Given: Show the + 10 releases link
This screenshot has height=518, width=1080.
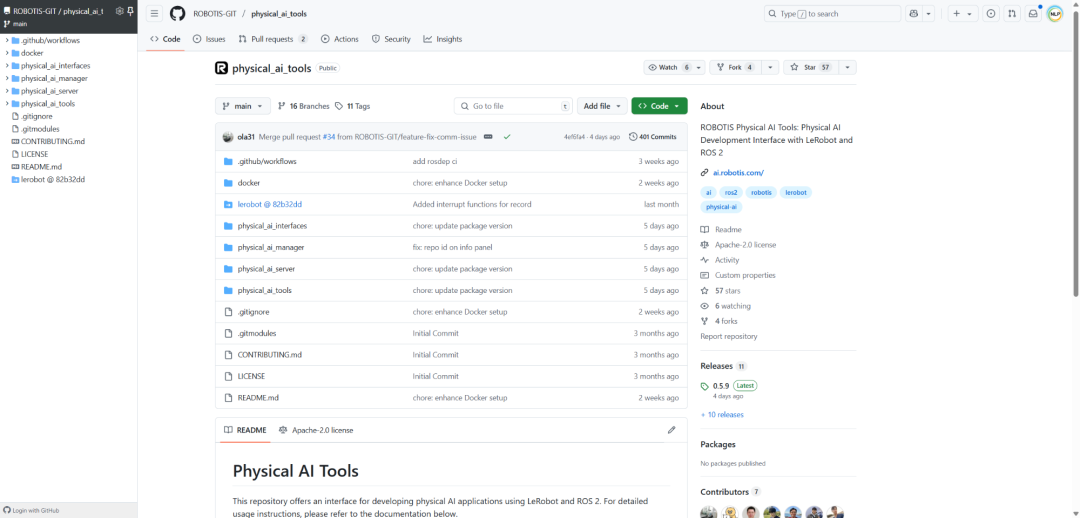Looking at the screenshot, I should point(722,415).
